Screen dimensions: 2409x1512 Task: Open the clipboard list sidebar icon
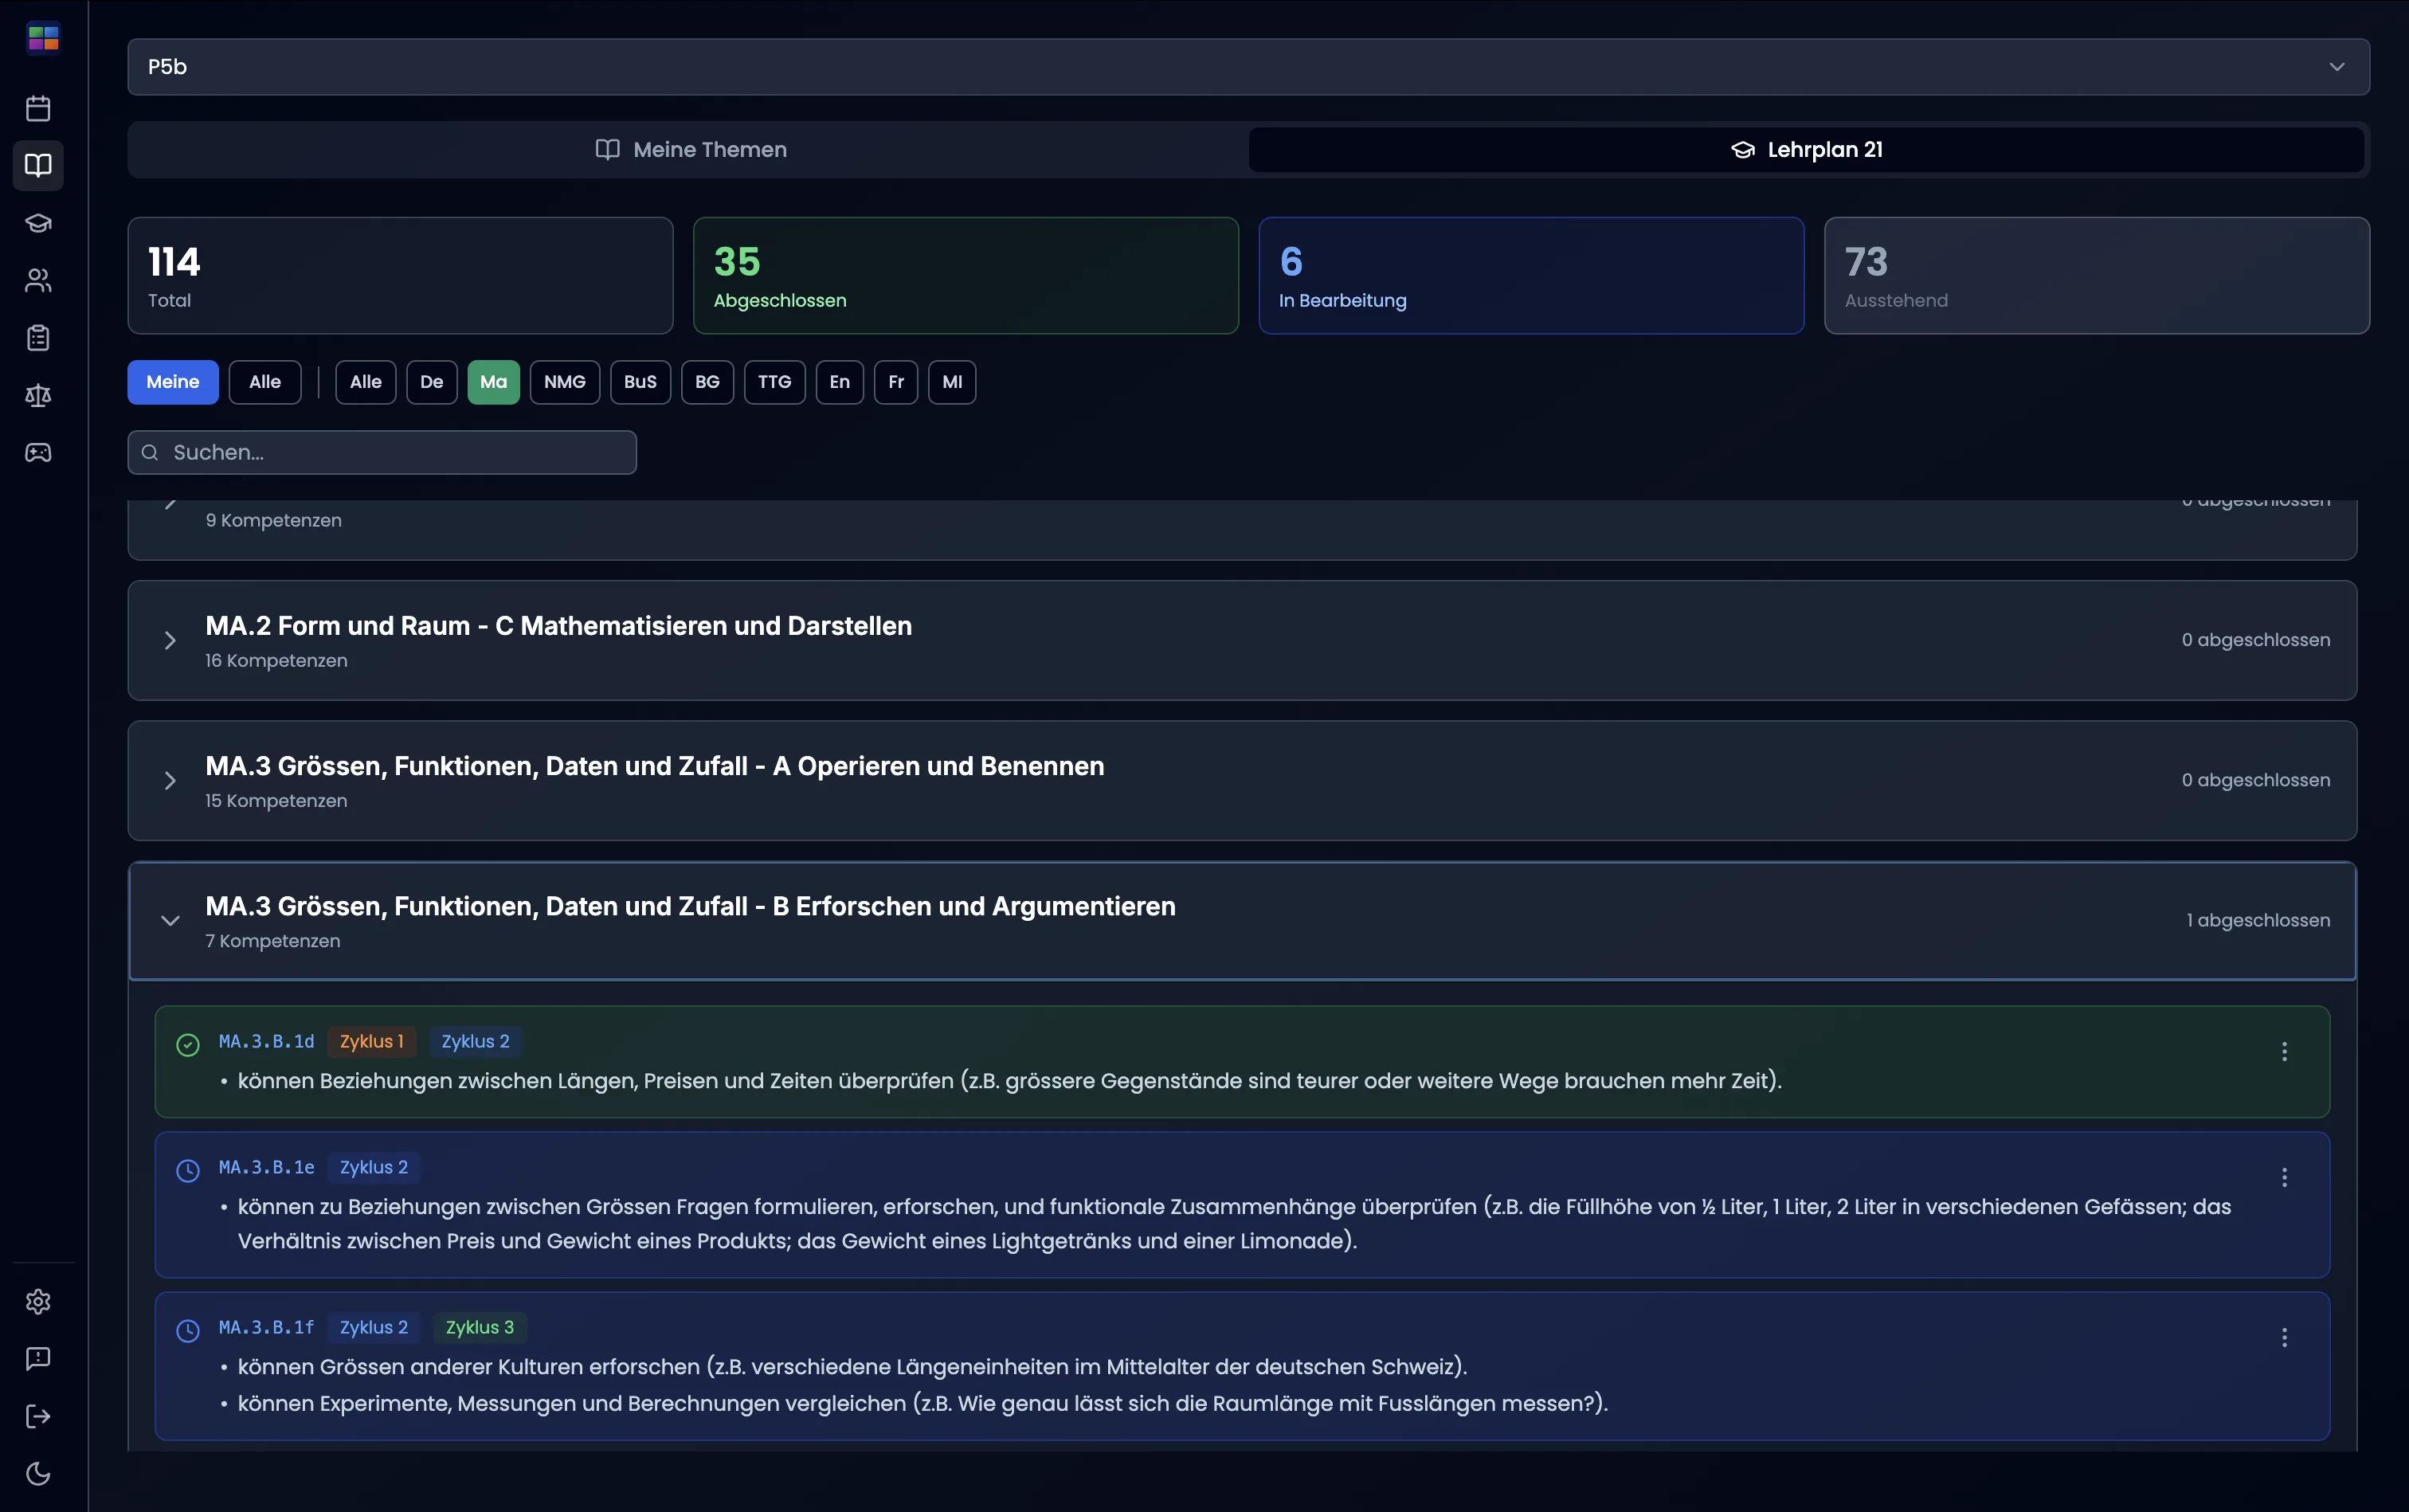point(38,338)
